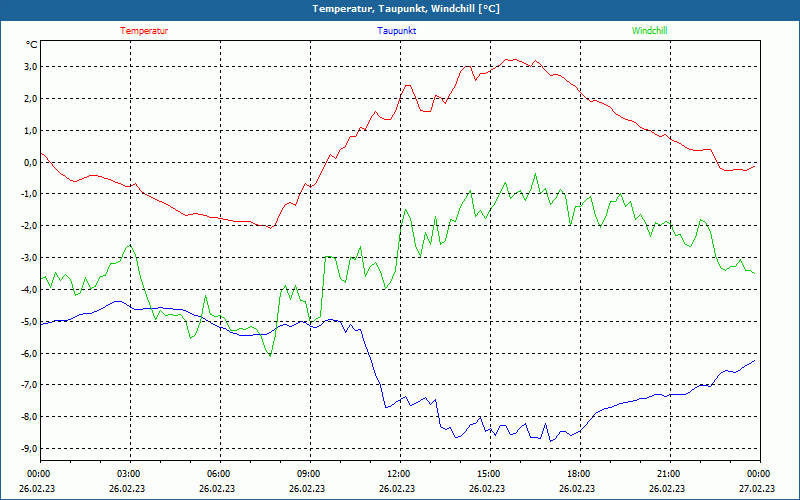This screenshot has width=800, height=500.
Task: Click the '°C' y-axis unit label
Action: tap(31, 45)
